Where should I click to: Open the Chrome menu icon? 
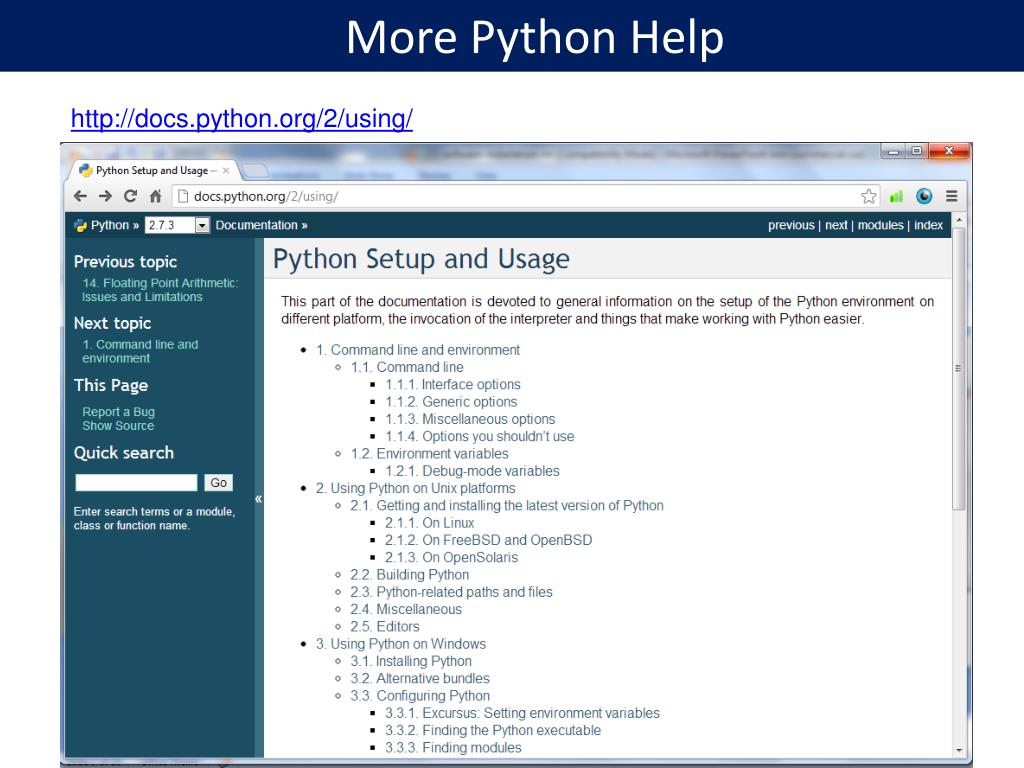point(952,196)
